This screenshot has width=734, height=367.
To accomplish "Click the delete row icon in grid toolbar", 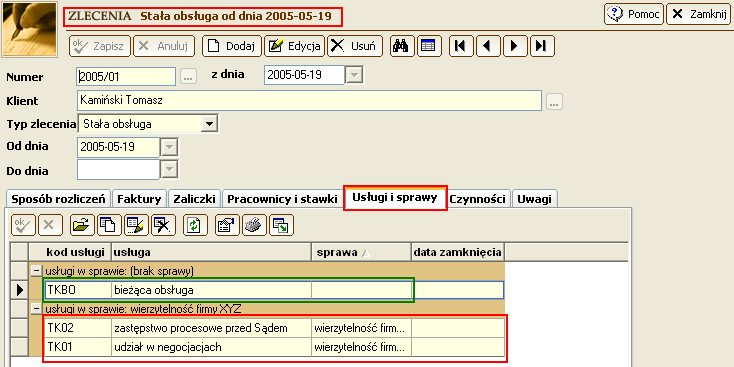I will (163, 225).
